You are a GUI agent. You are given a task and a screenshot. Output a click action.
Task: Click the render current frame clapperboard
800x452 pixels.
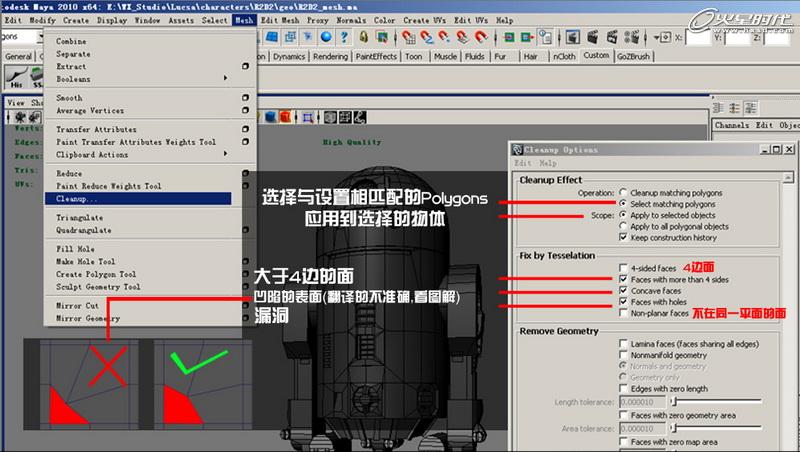(x=592, y=37)
